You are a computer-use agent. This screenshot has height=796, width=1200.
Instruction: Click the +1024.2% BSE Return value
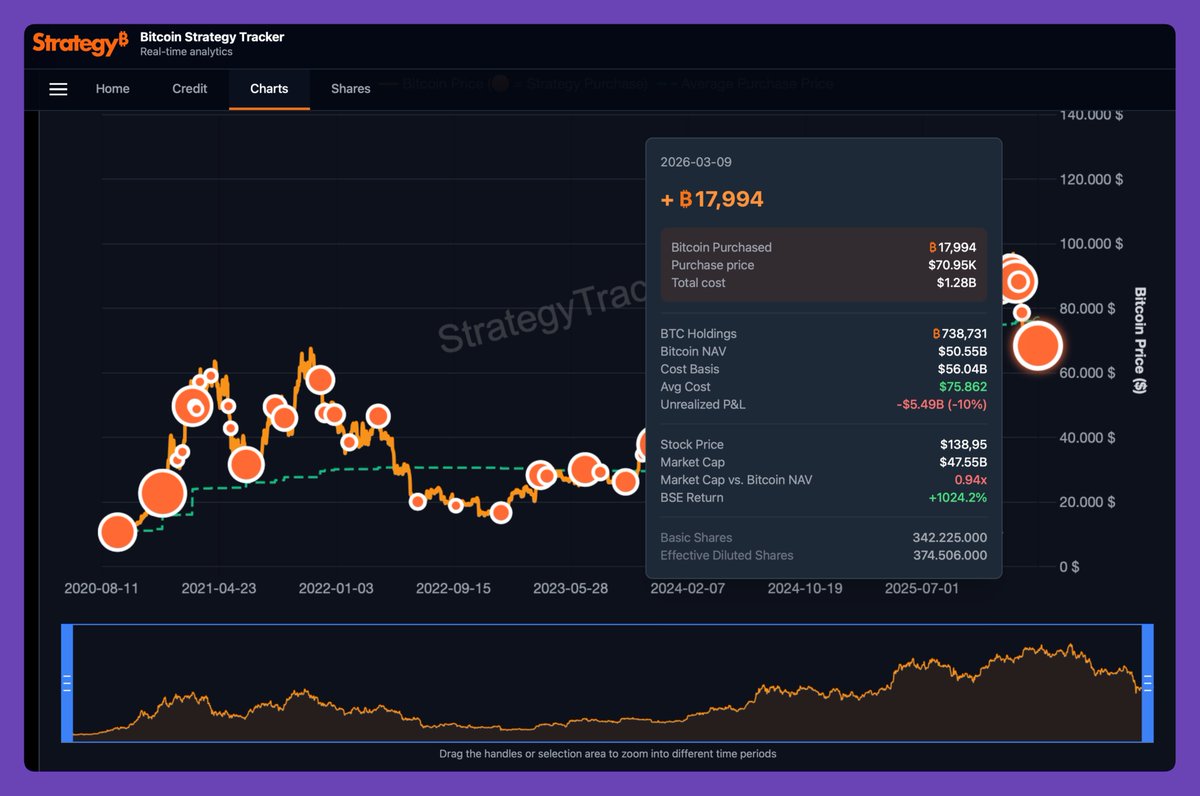click(x=961, y=497)
